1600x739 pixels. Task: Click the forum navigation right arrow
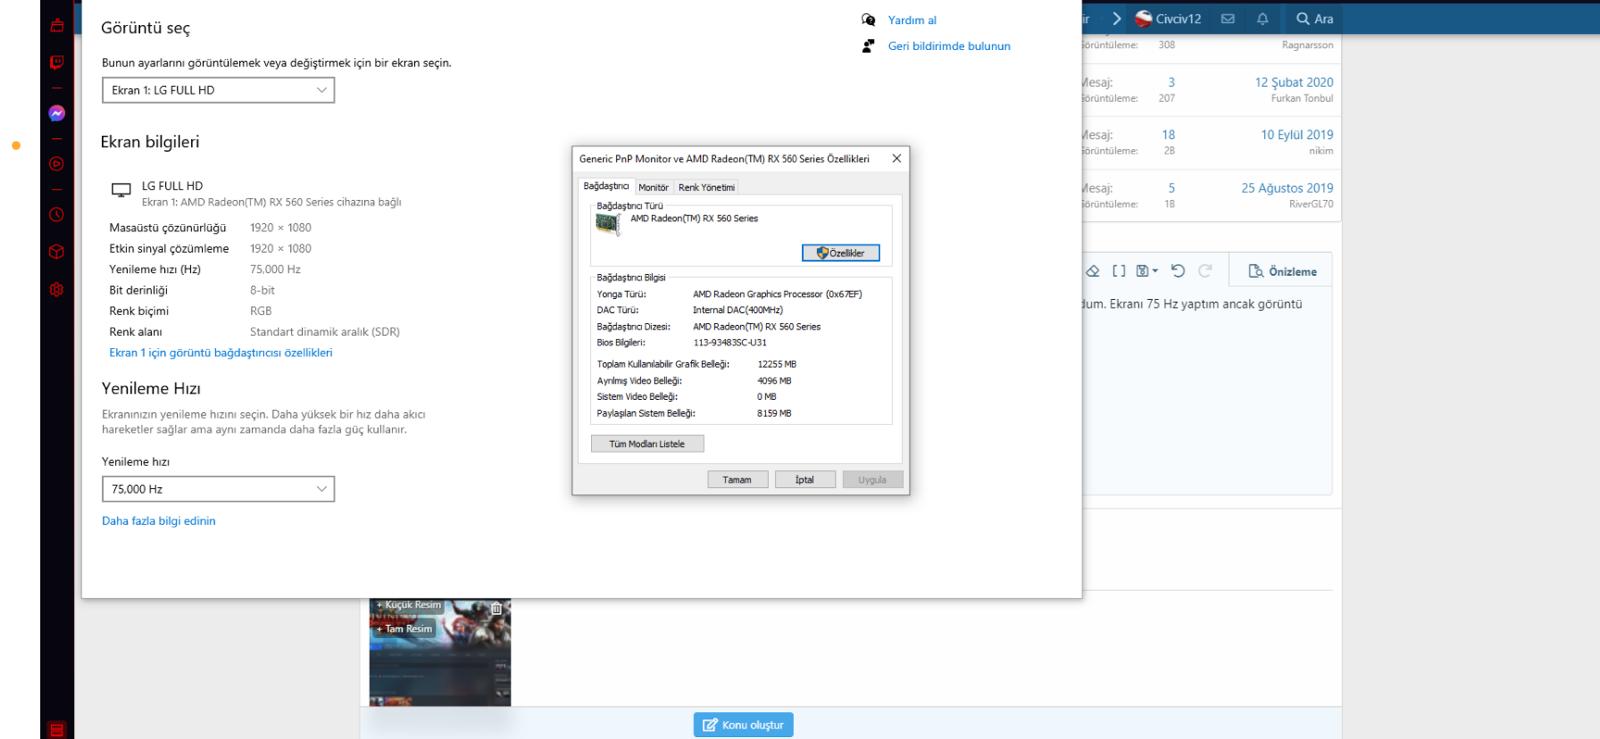(x=1117, y=19)
